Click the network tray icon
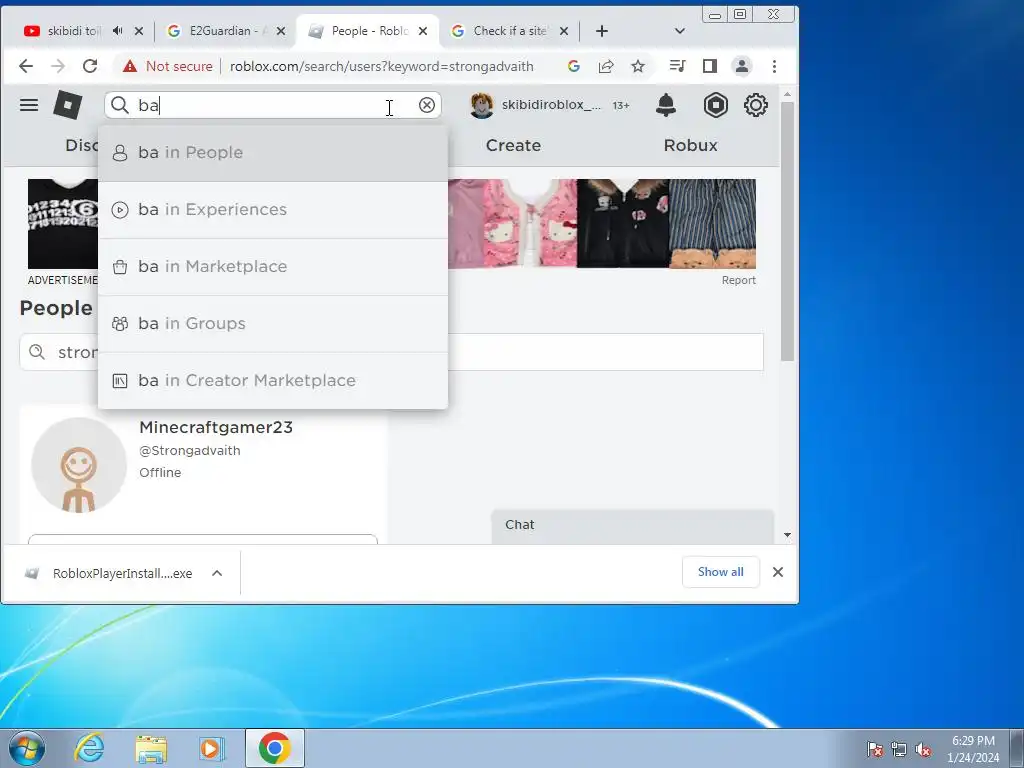The height and width of the screenshot is (768, 1024). (899, 749)
